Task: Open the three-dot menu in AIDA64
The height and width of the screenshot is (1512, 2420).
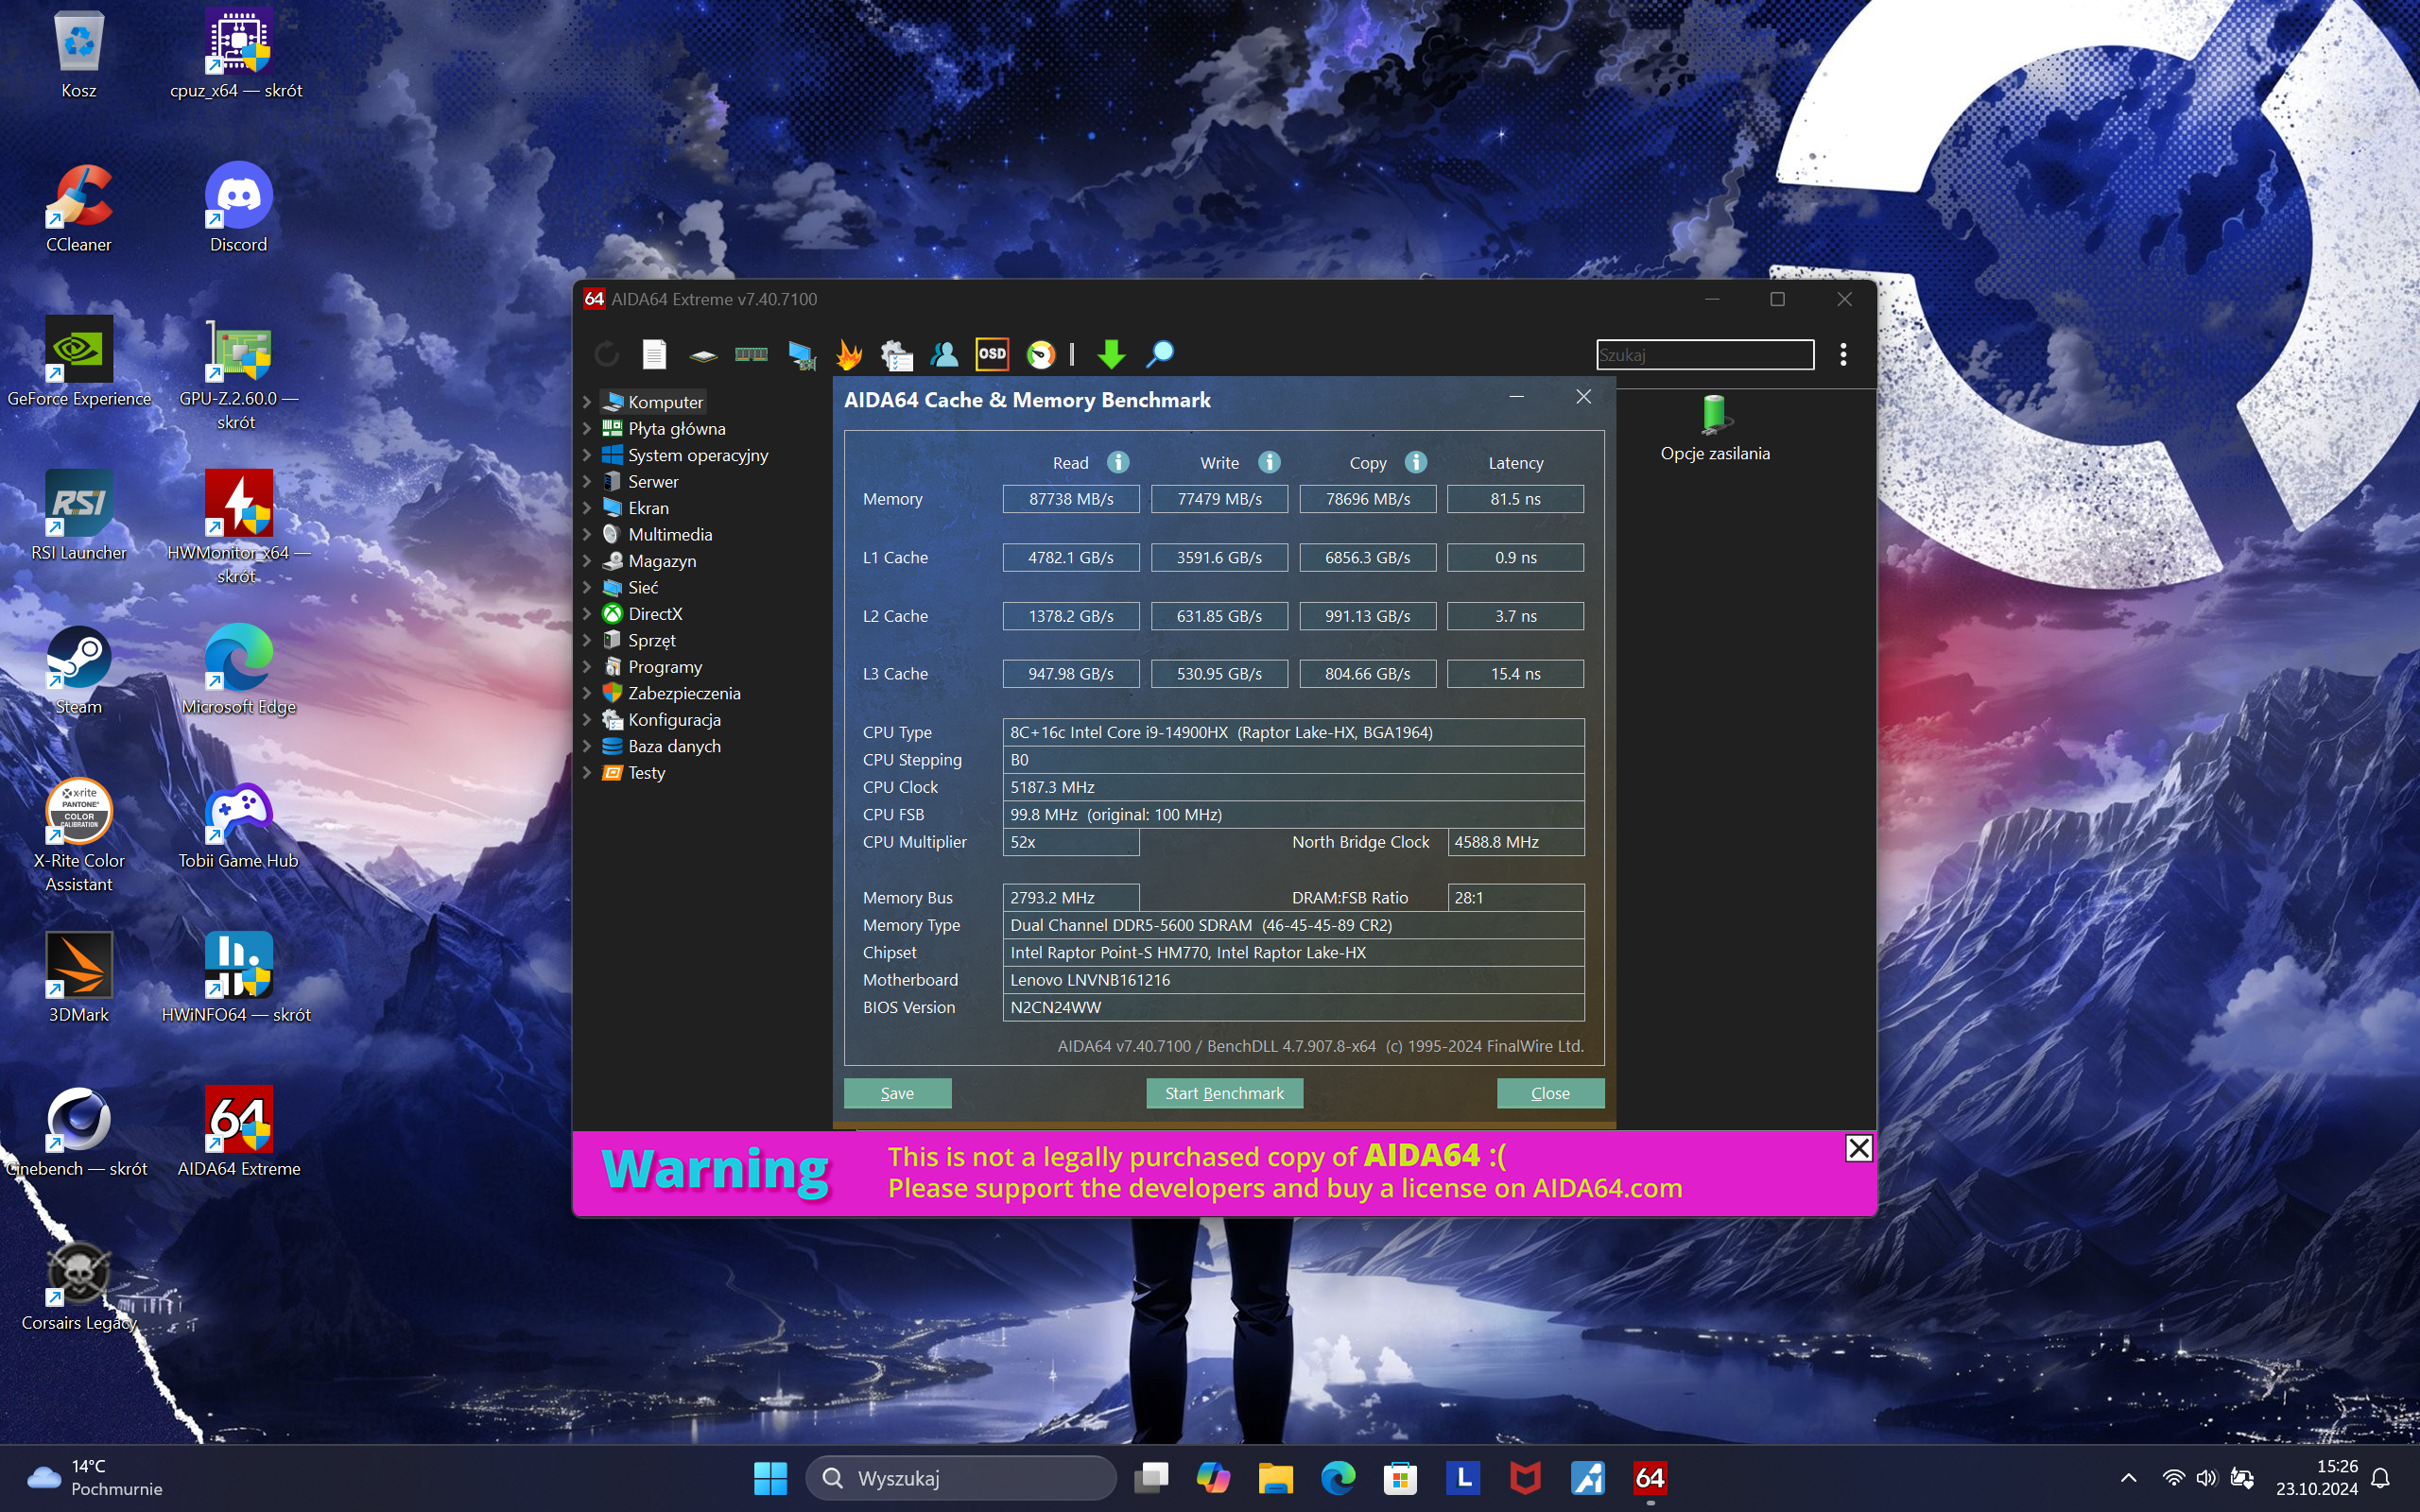Action: [1843, 354]
